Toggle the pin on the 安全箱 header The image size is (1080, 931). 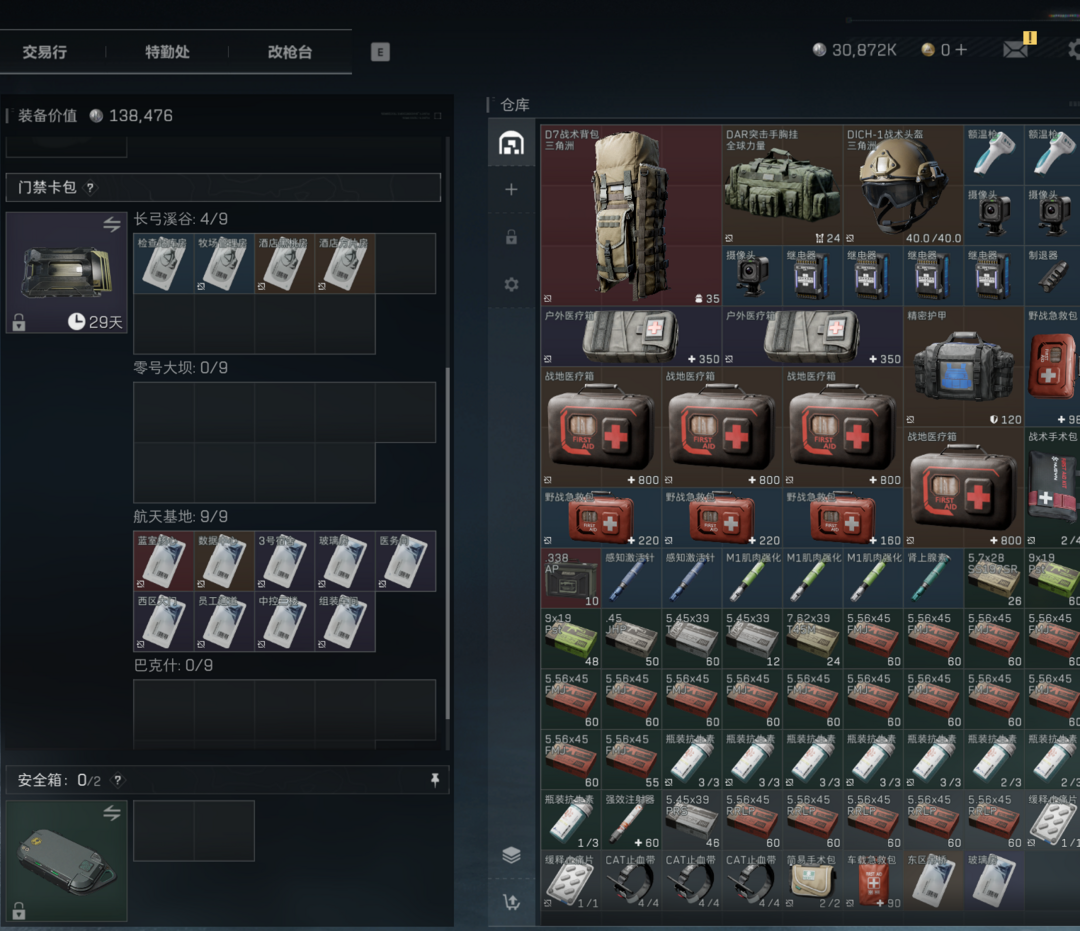click(435, 780)
